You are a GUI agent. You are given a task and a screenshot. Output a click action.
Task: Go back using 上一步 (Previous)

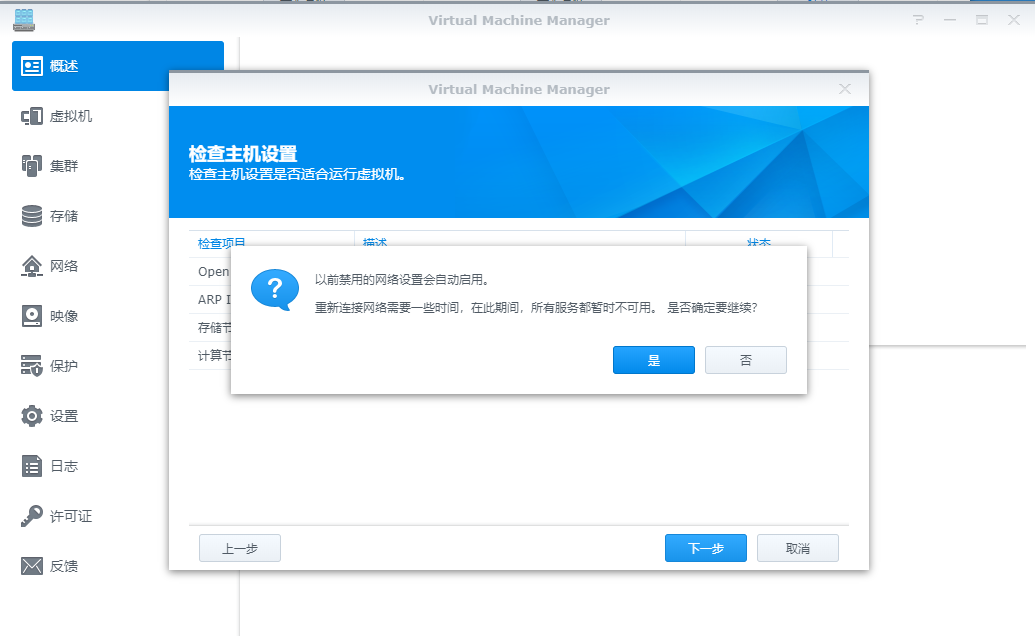click(239, 547)
